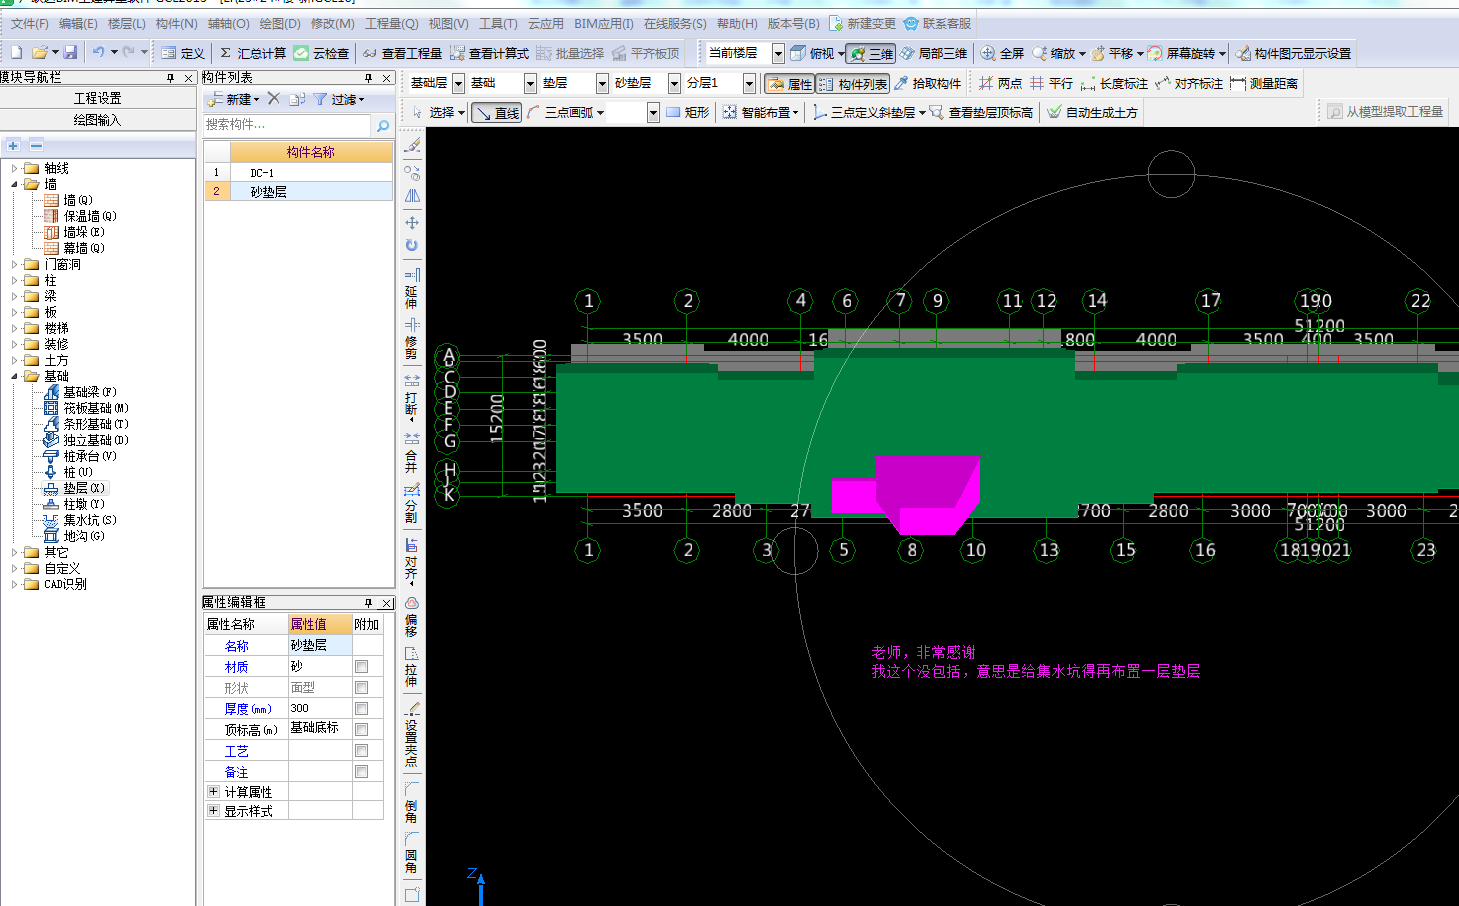Click the delete X in 构件列表 toolbar
This screenshot has height=906, width=1459.
coord(273,98)
